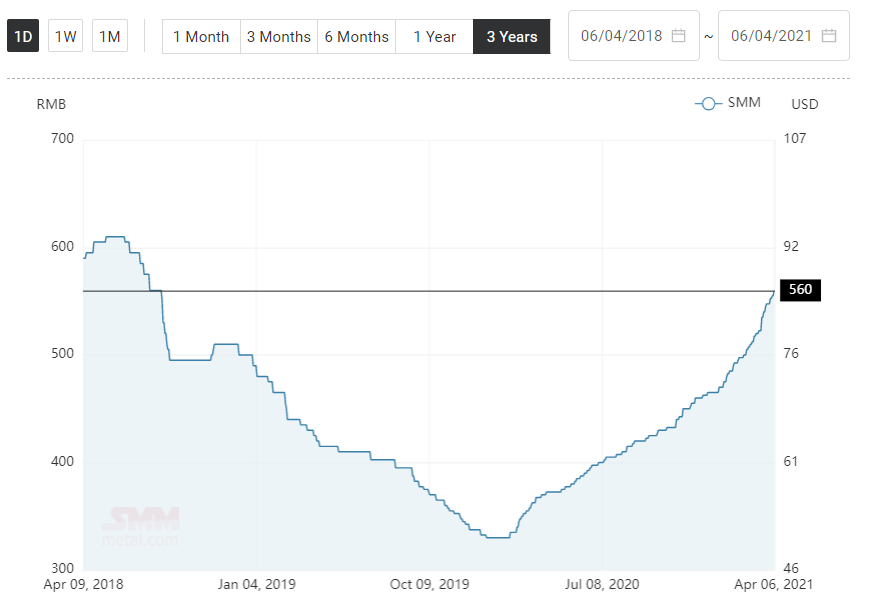Click the 107 USD axis value
This screenshot has height=599, width=871.
[x=794, y=138]
